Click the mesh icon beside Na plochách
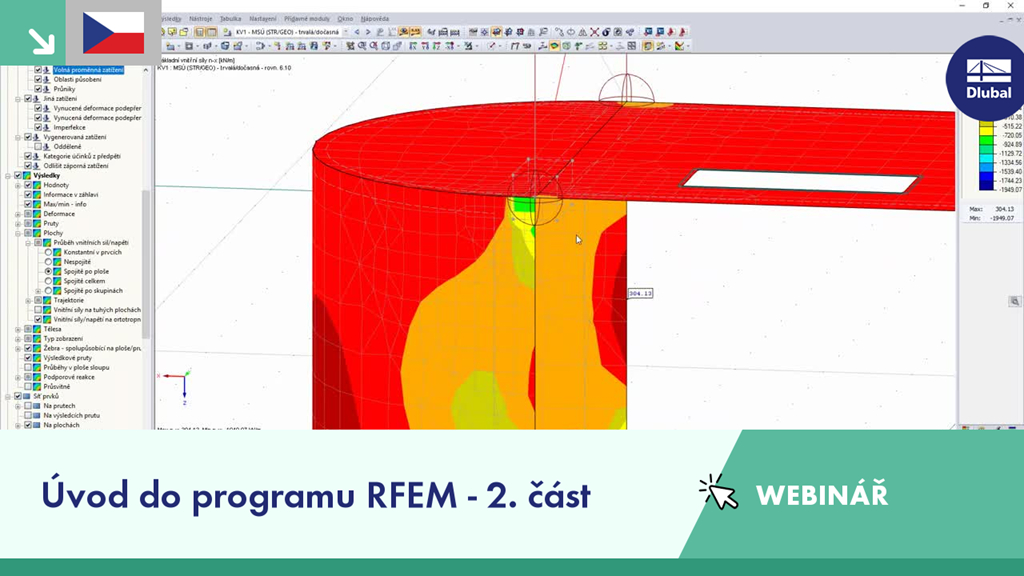The width and height of the screenshot is (1024, 576). tap(37, 425)
